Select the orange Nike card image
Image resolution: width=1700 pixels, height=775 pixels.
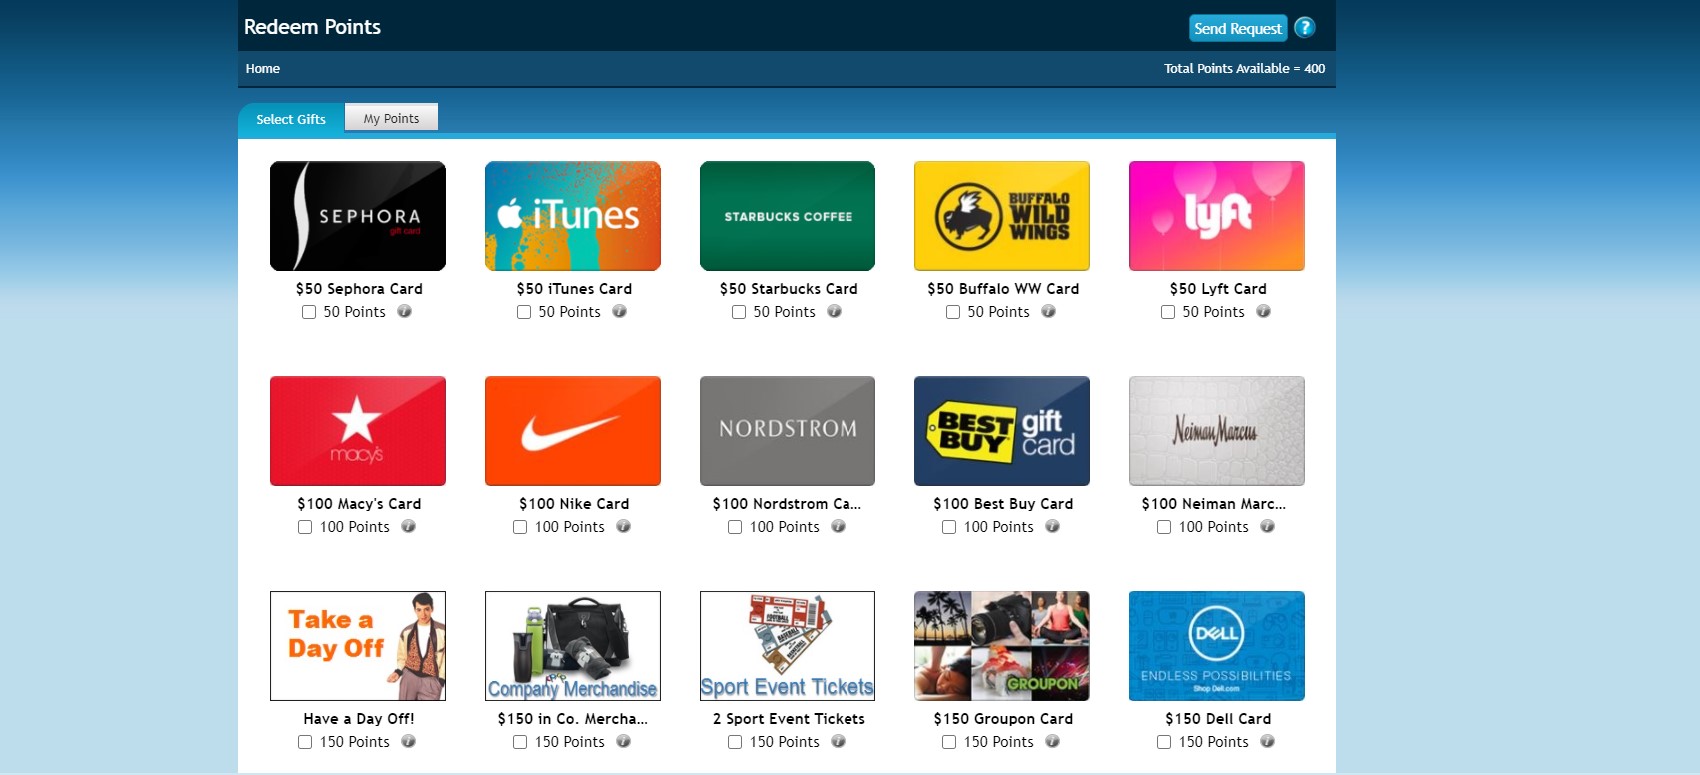[573, 431]
